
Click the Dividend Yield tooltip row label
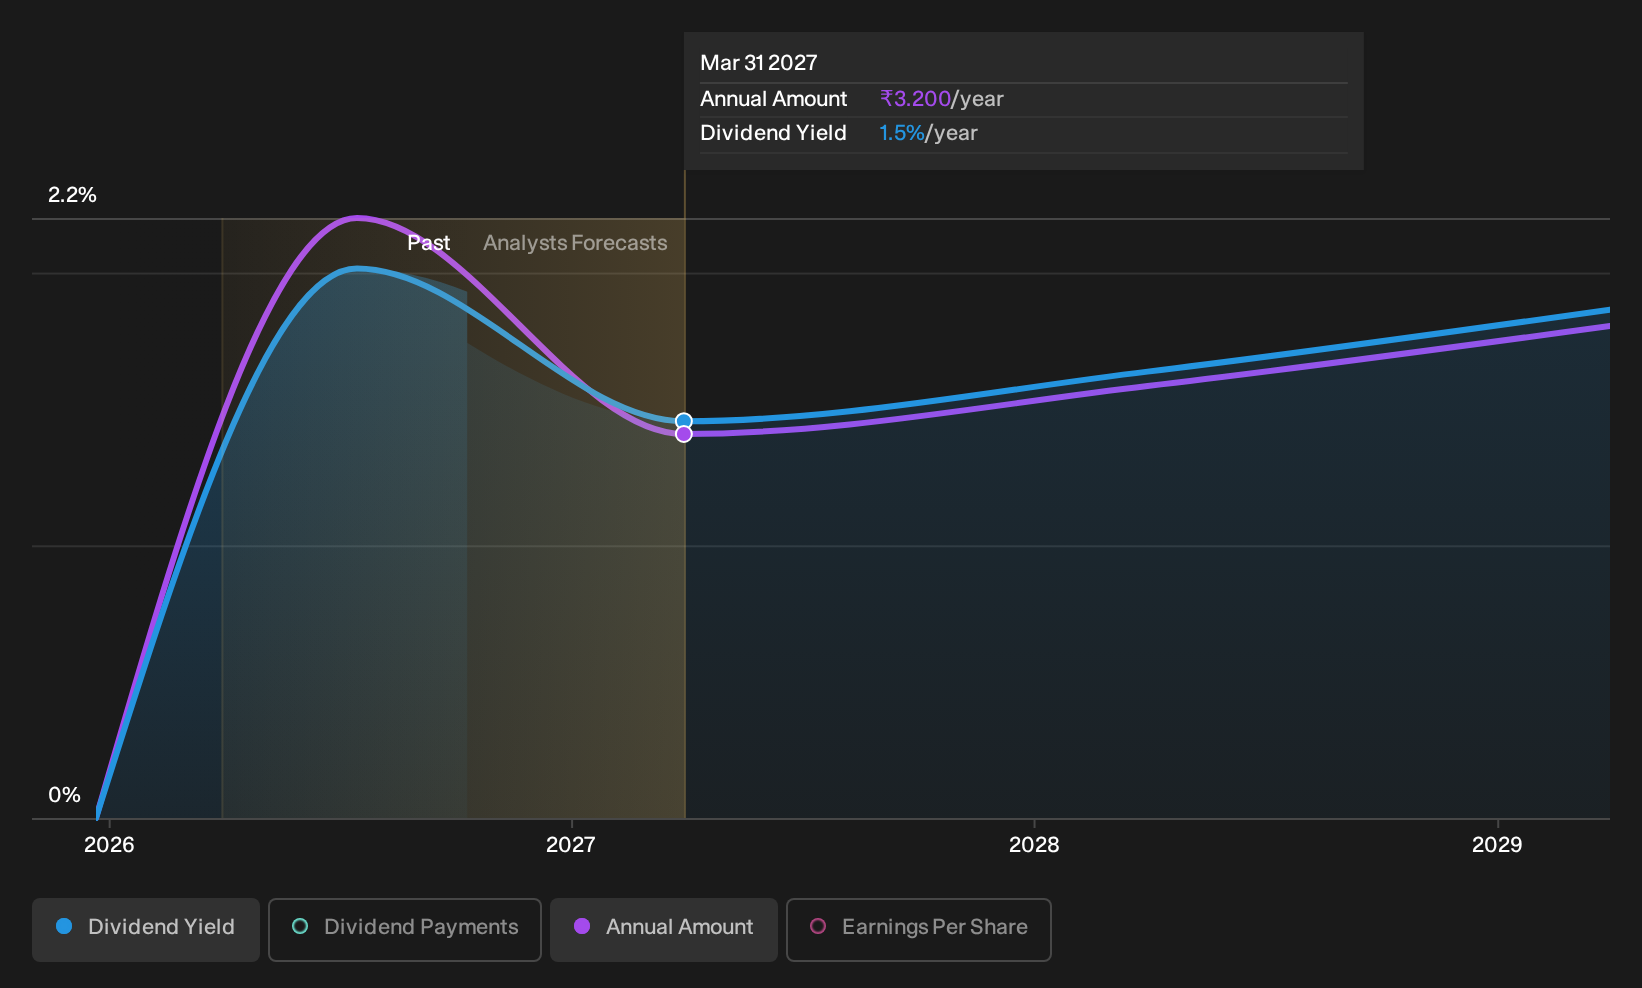click(773, 133)
